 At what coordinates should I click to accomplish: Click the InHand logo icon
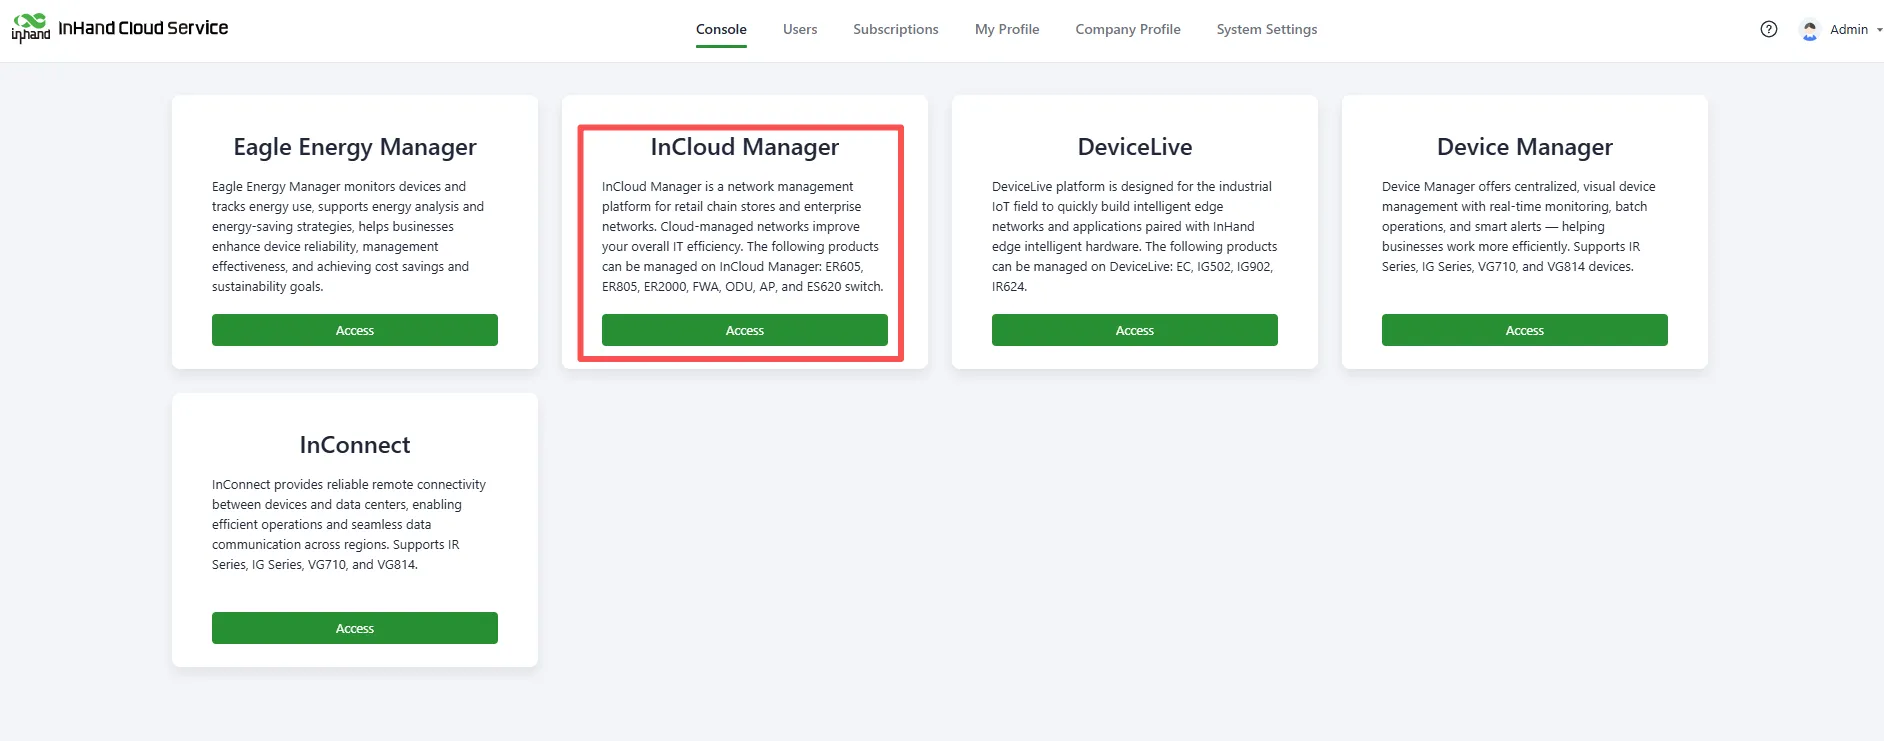pyautogui.click(x=30, y=28)
